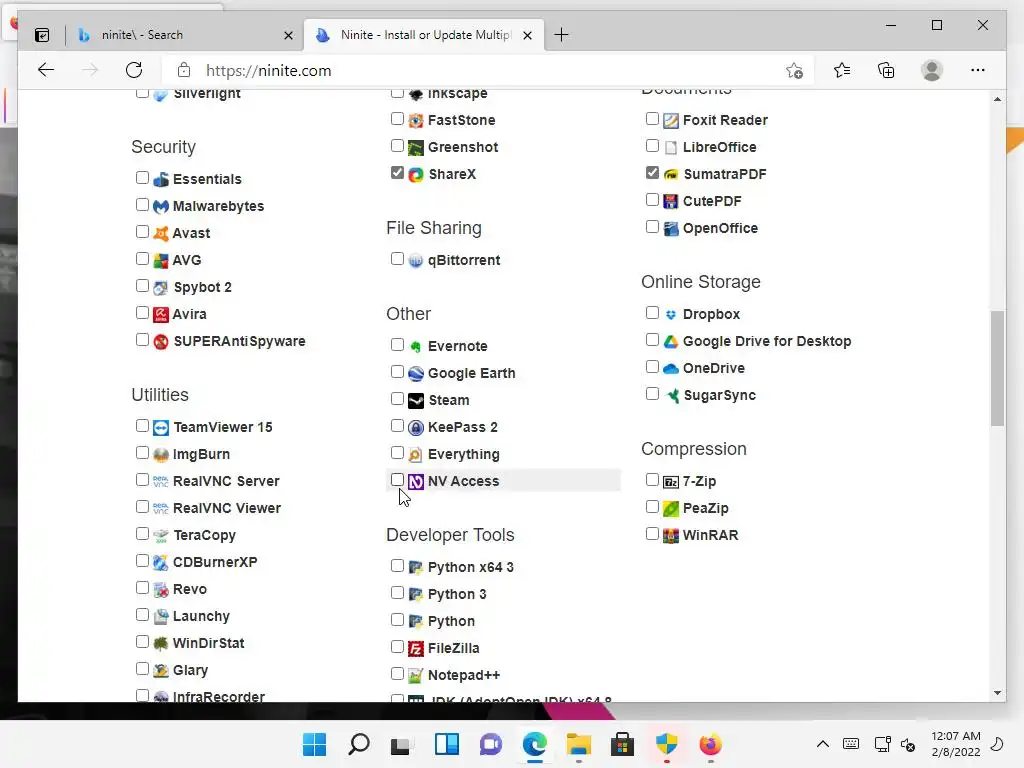
Task: Open File Explorer from taskbar
Action: coord(578,744)
